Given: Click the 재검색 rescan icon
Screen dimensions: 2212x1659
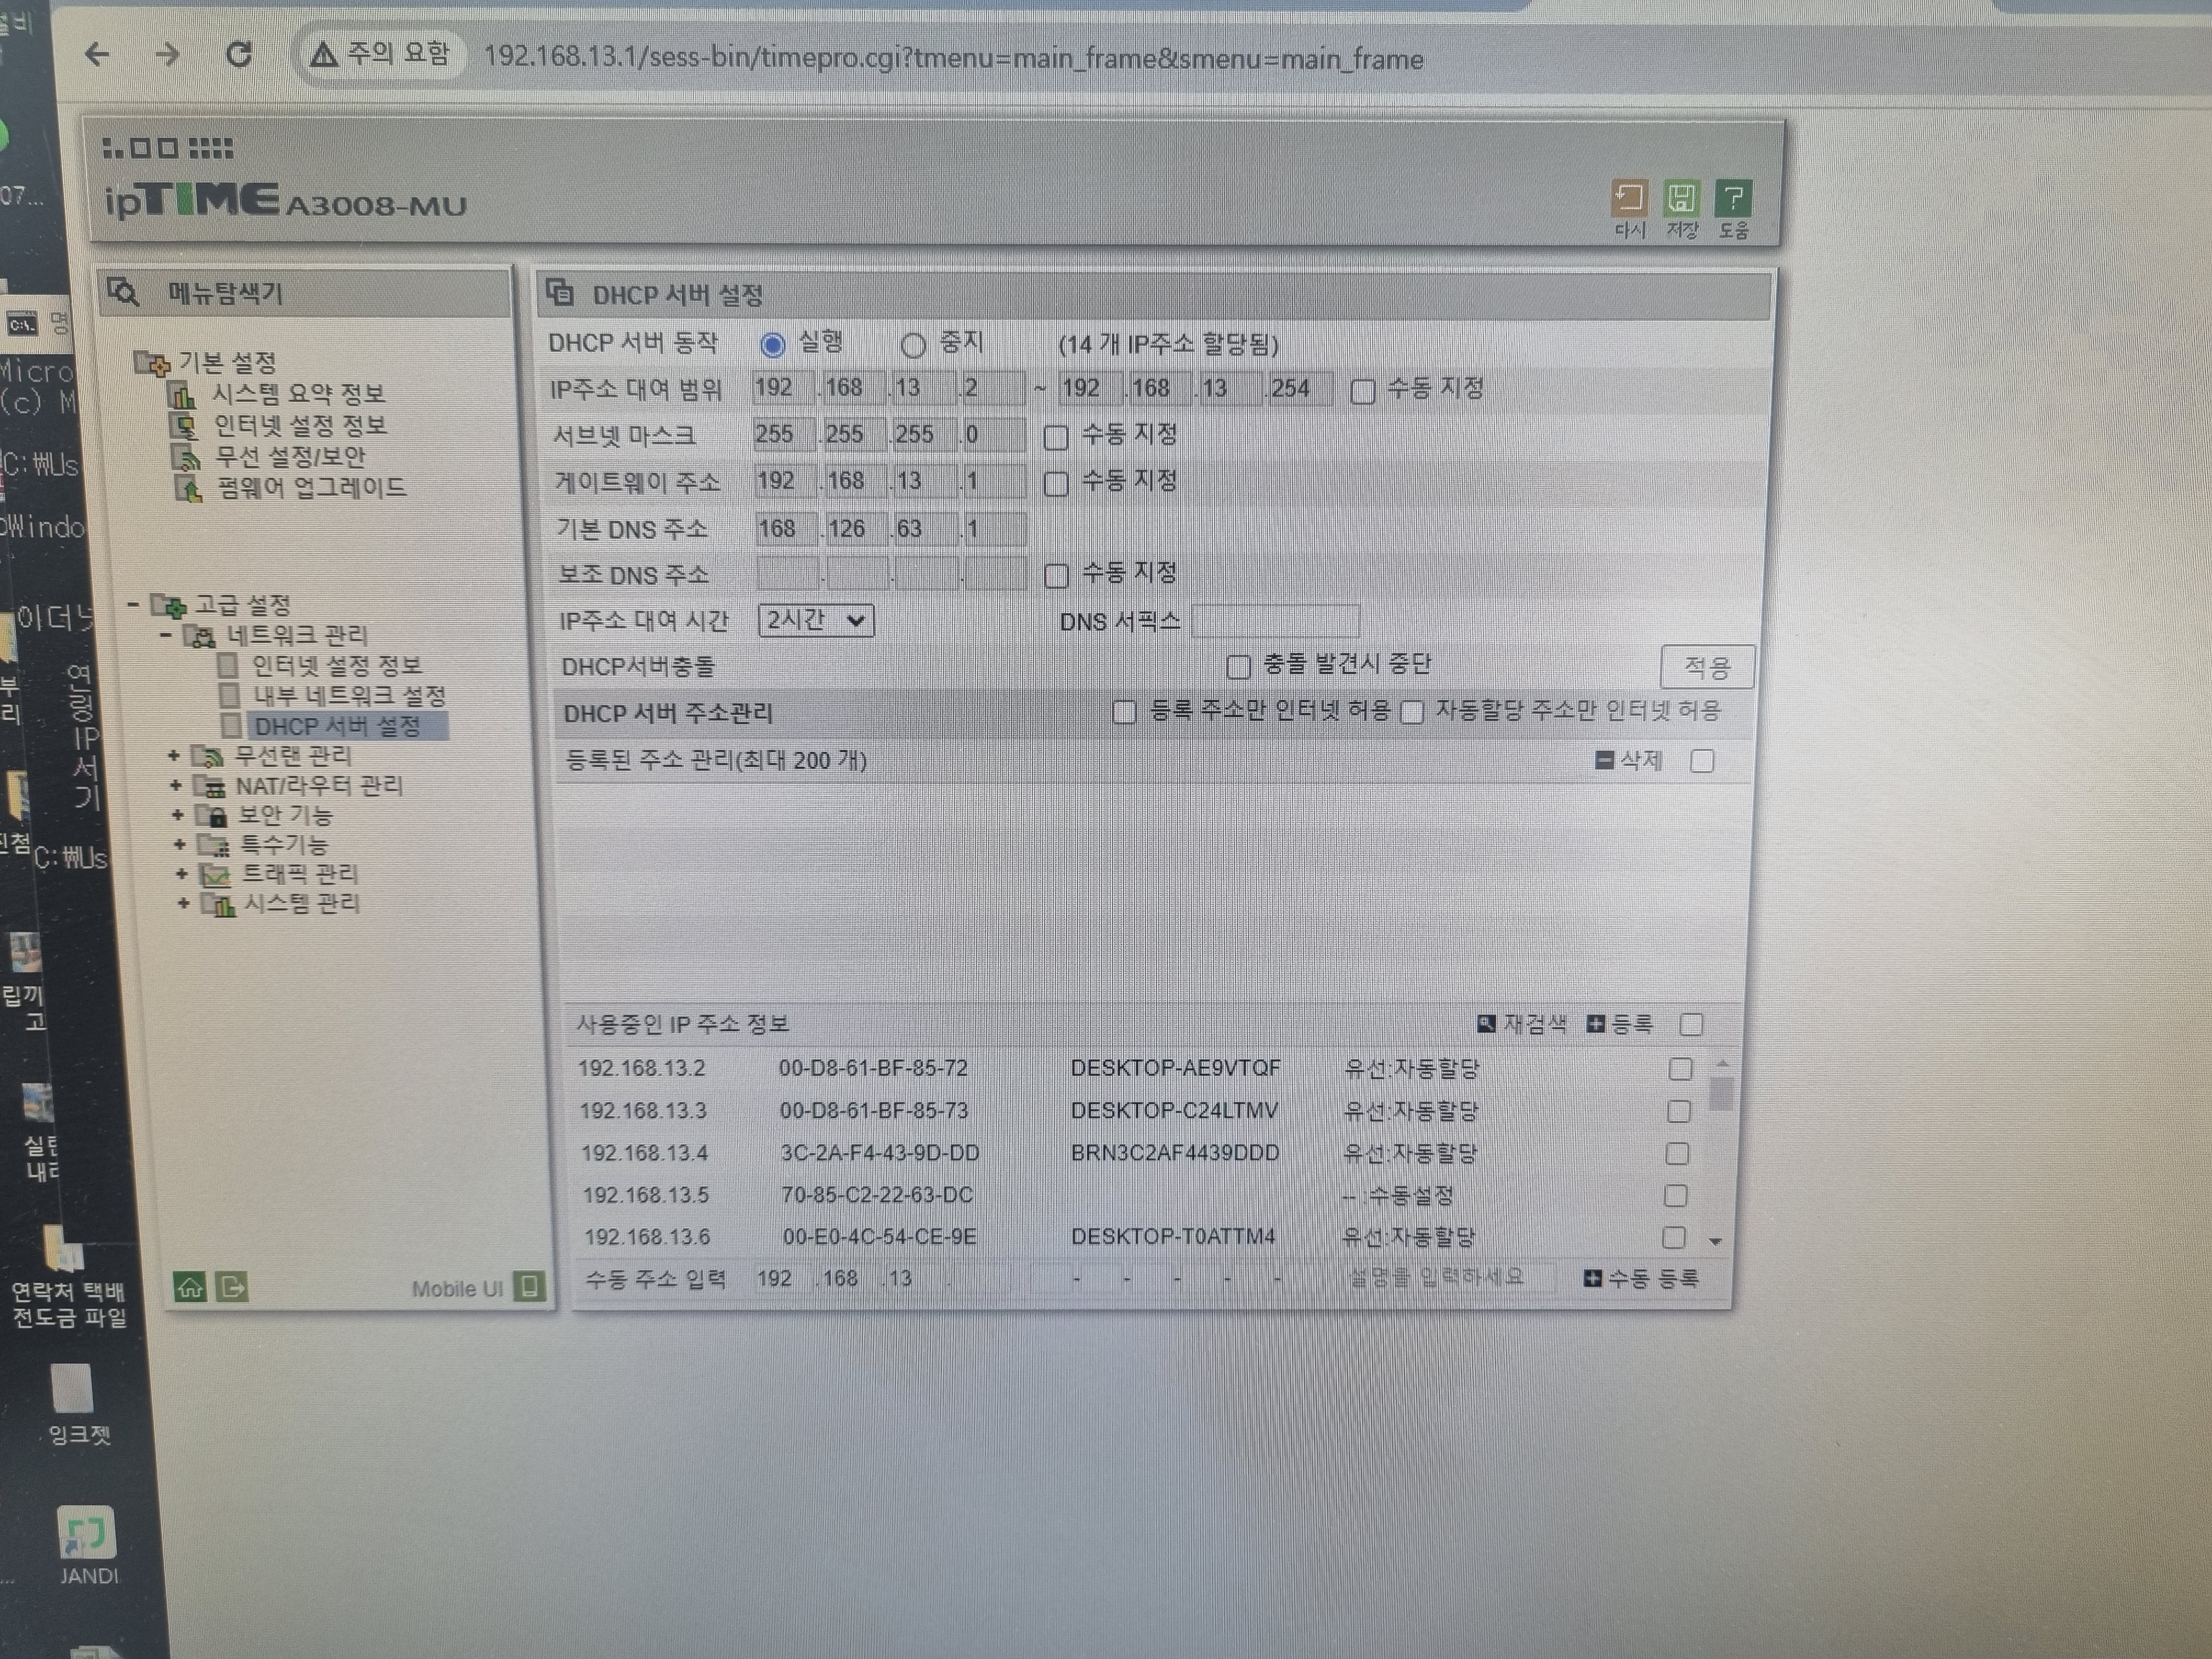Looking at the screenshot, I should [1486, 1023].
